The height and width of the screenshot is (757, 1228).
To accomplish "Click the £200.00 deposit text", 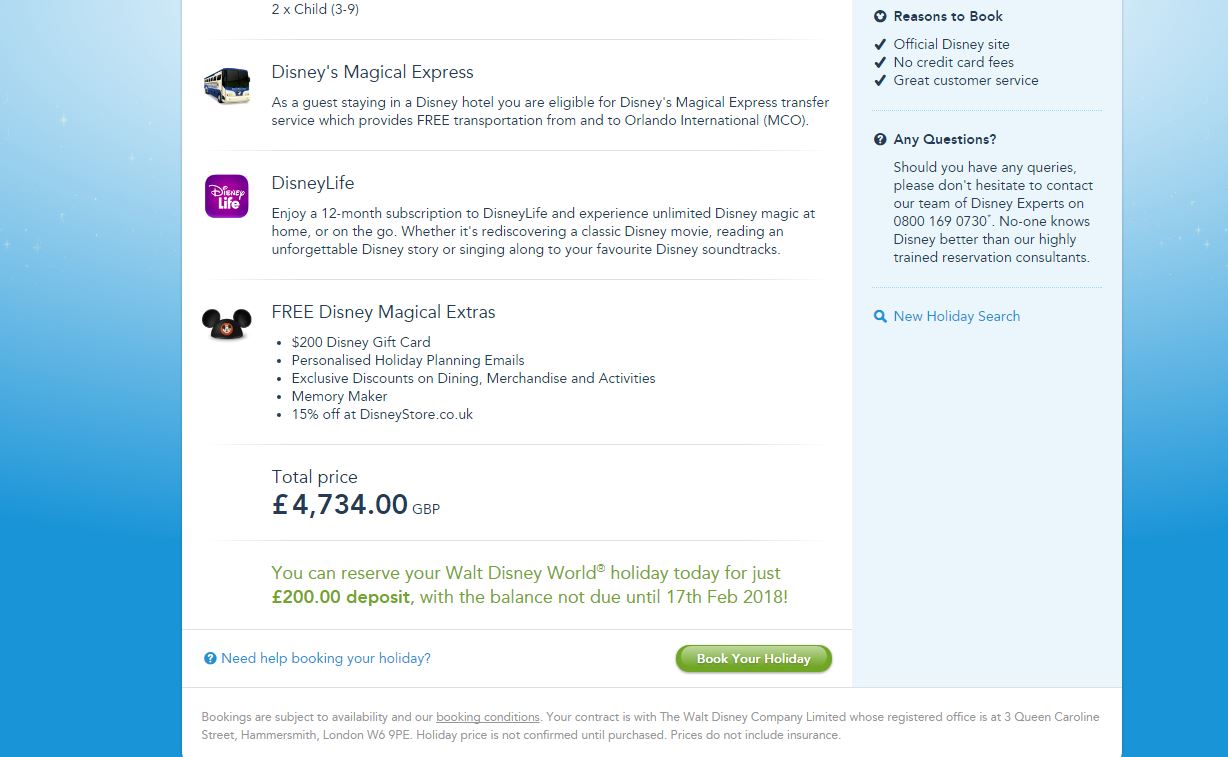I will 341,597.
